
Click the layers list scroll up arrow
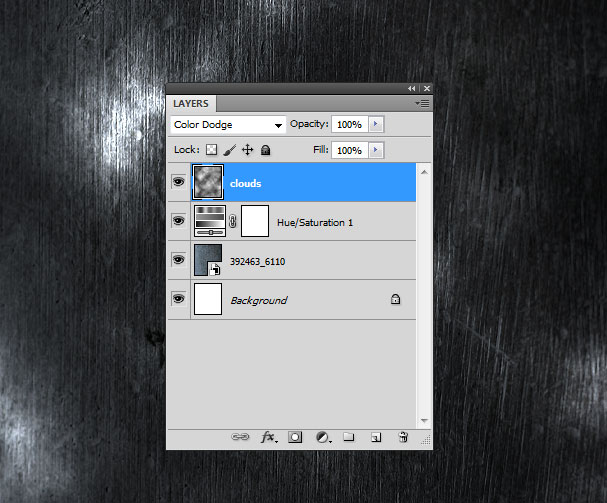pyautogui.click(x=424, y=172)
